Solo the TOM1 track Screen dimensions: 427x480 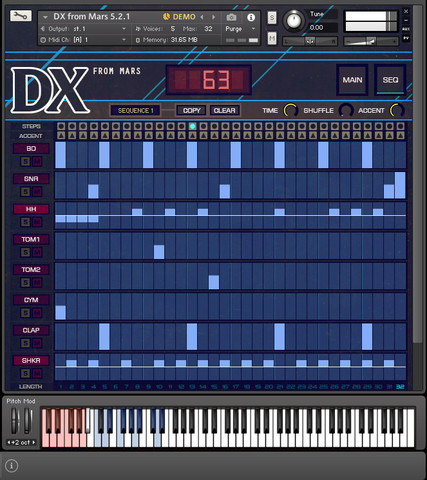pos(25,252)
